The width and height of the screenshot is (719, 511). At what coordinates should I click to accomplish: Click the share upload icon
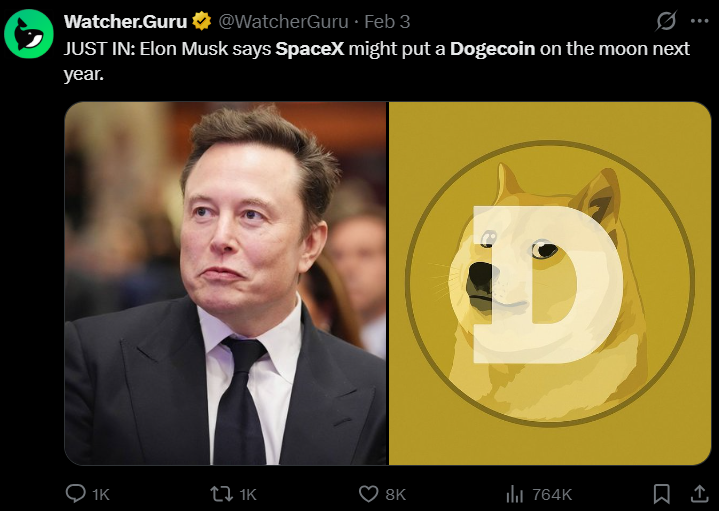coord(699,493)
